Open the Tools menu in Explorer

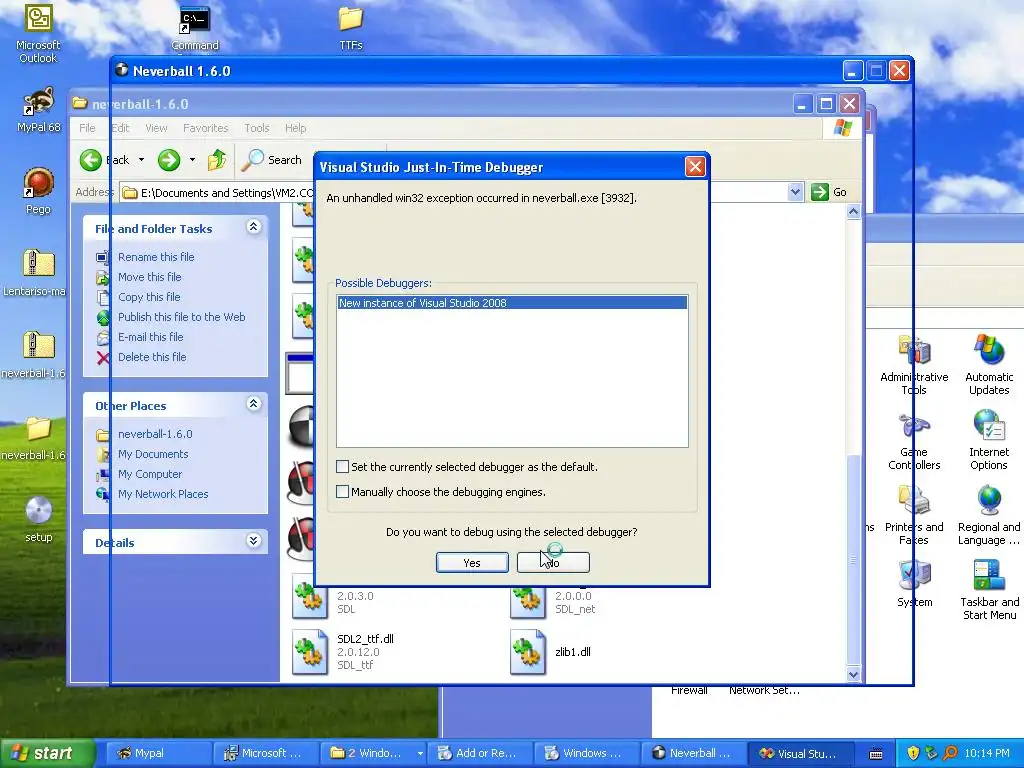(x=257, y=128)
